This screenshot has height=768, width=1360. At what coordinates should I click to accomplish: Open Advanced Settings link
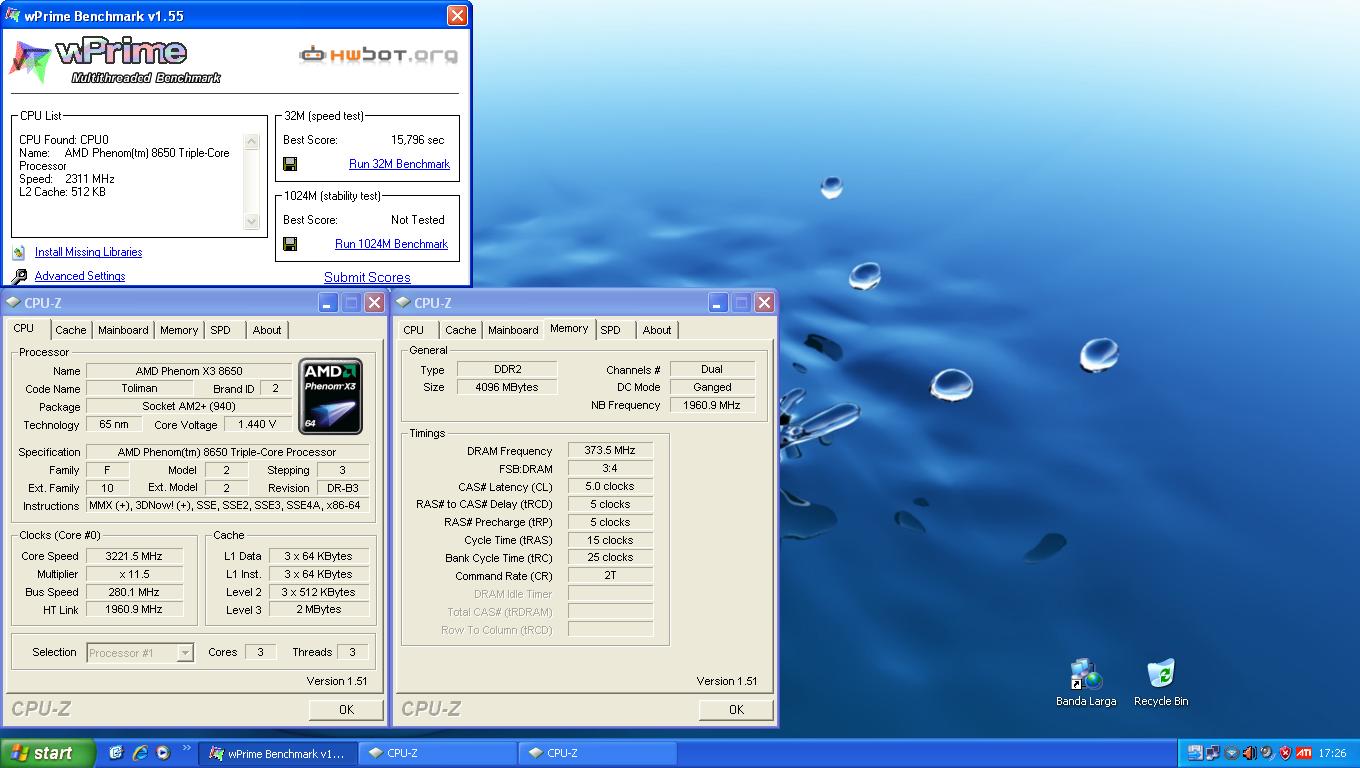click(80, 276)
